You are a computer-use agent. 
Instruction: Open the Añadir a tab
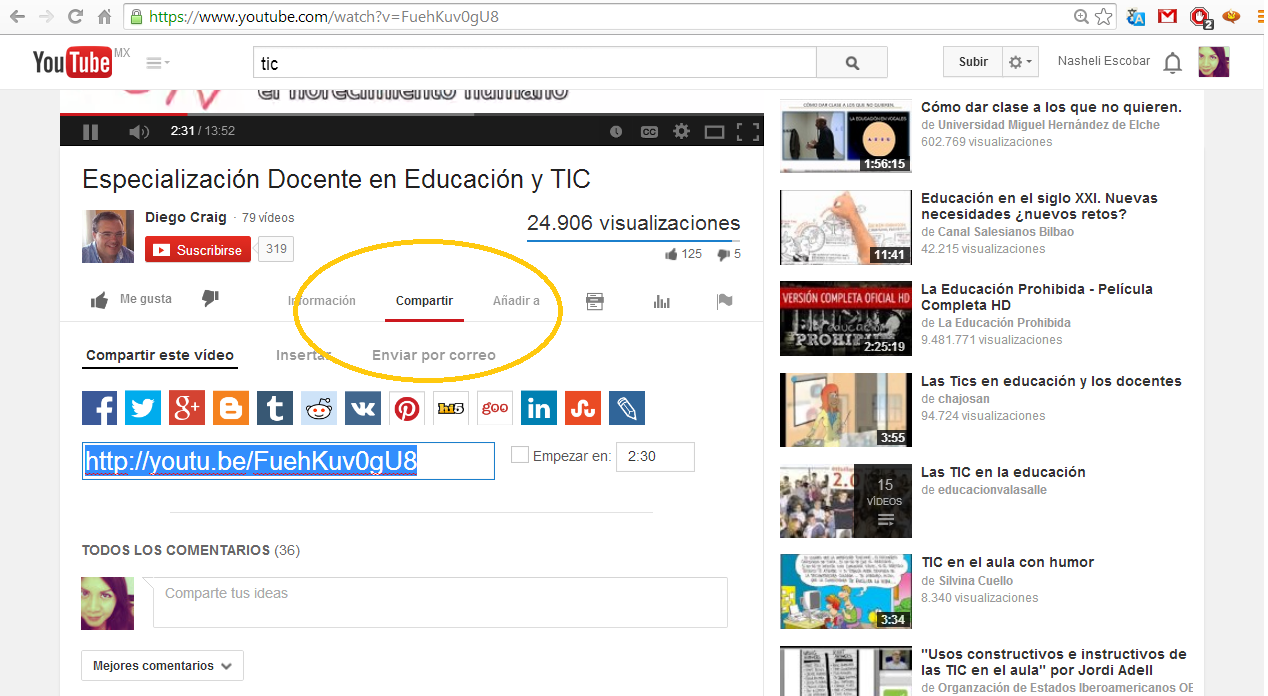click(x=516, y=301)
